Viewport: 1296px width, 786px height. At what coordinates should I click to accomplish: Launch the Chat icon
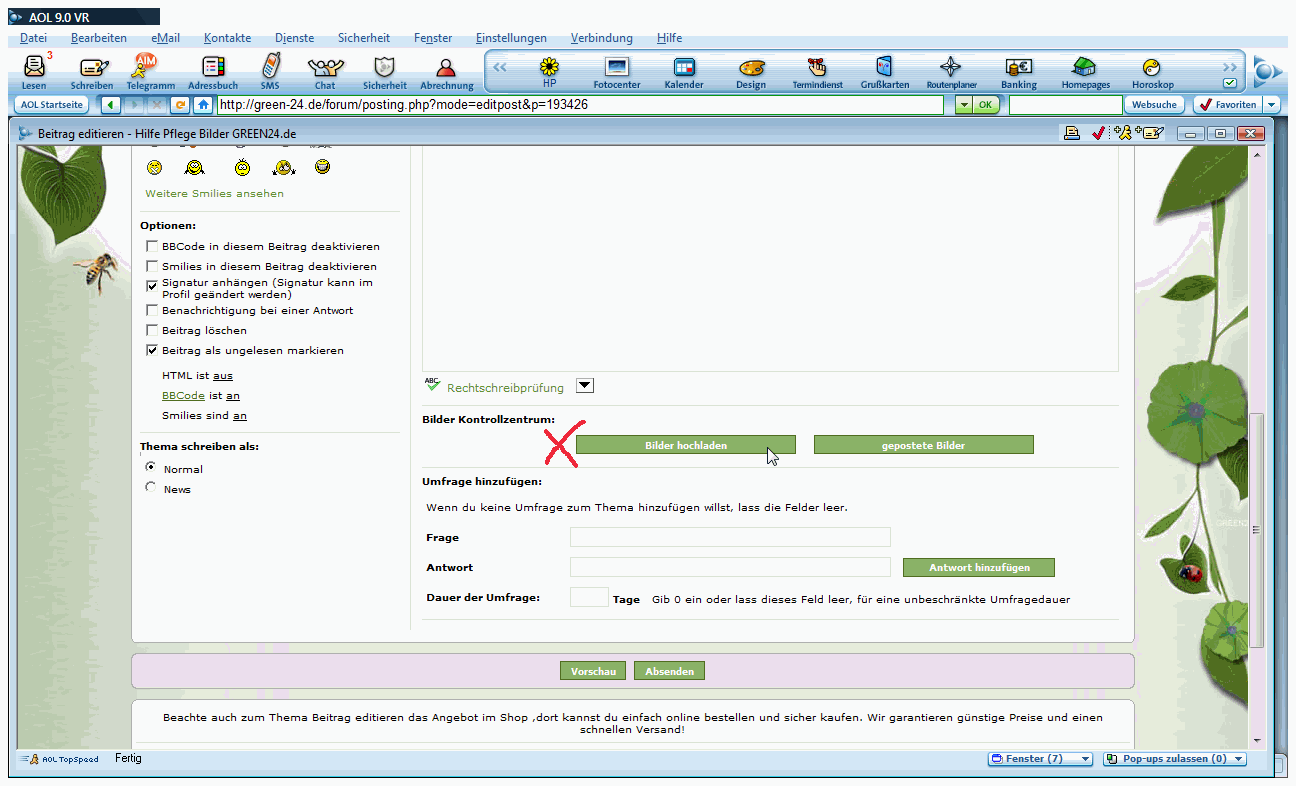[x=325, y=69]
